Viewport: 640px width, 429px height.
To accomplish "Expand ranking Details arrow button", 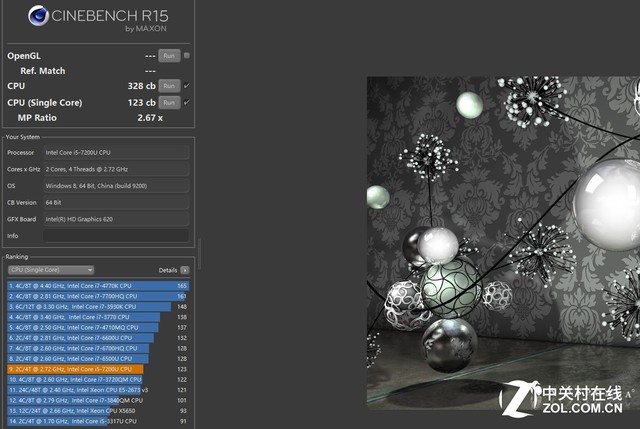I will (x=184, y=270).
